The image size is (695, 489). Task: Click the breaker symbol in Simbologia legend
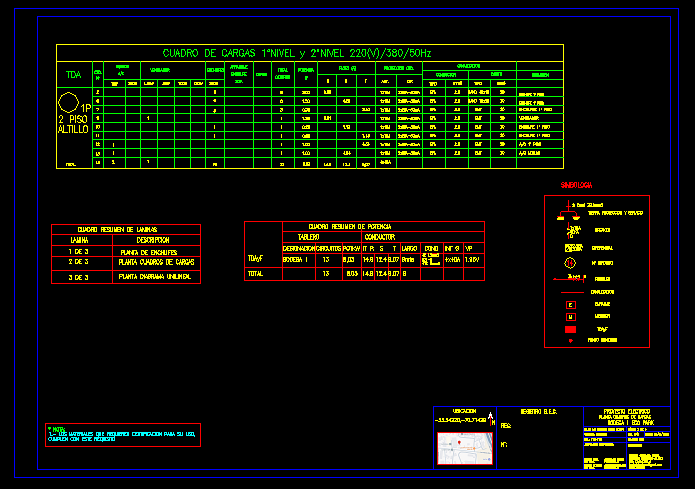[x=574, y=231]
